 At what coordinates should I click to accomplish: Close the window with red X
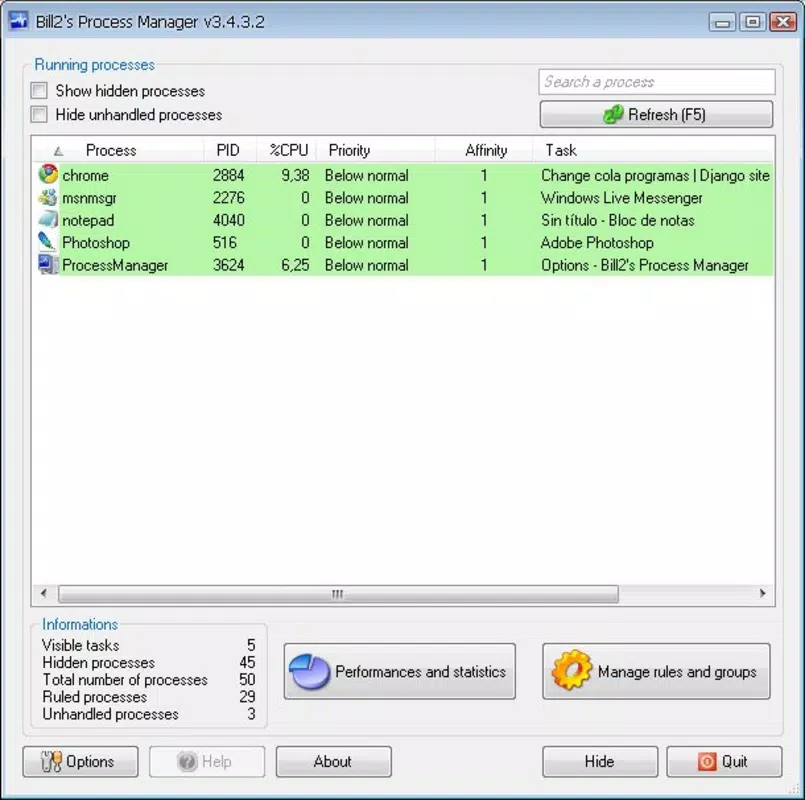coord(782,23)
